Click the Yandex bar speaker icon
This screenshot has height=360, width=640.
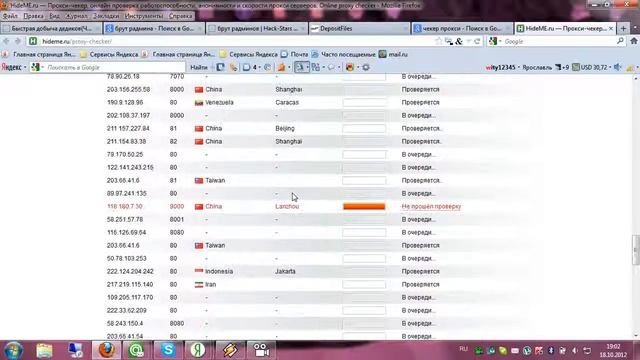618,67
